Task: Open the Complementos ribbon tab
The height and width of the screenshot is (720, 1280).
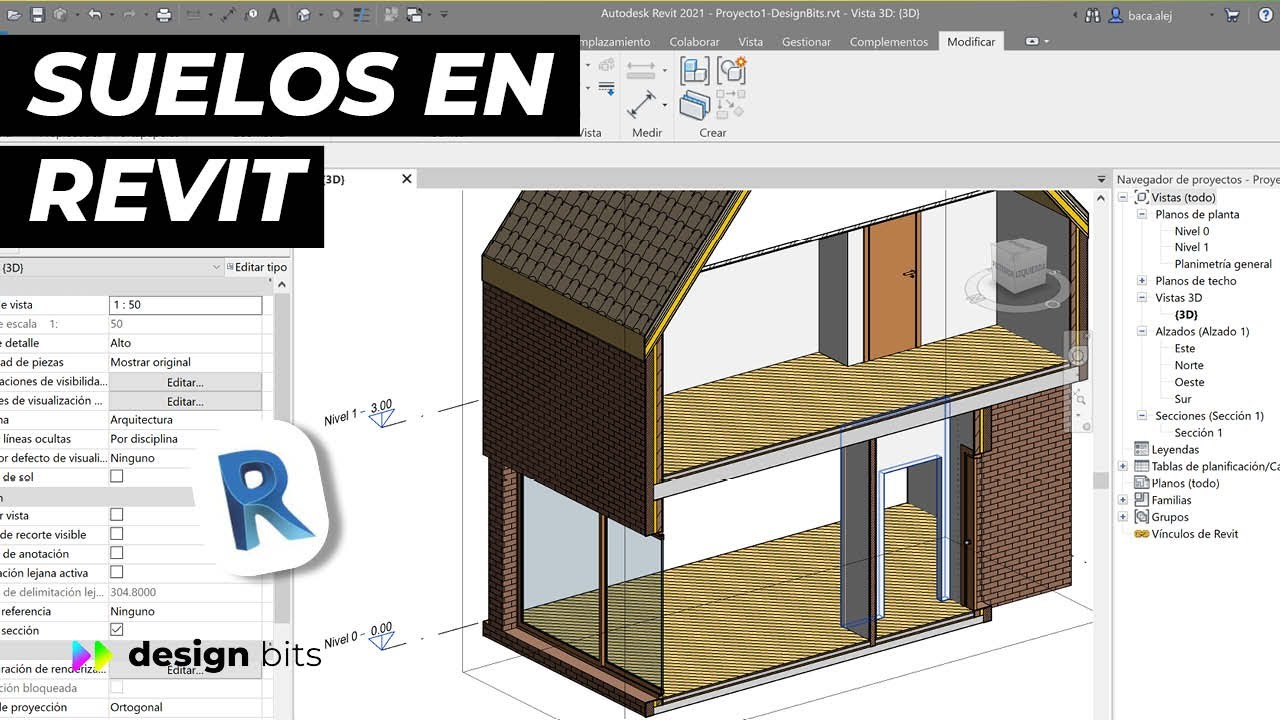Action: click(x=889, y=42)
